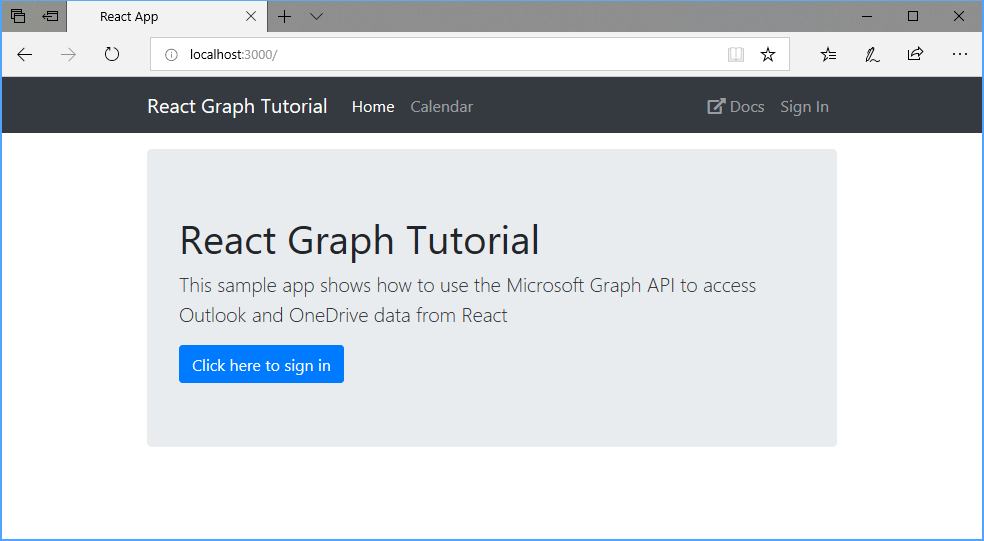
Task: Click the 'Click here to sign in' button
Action: 261,364
